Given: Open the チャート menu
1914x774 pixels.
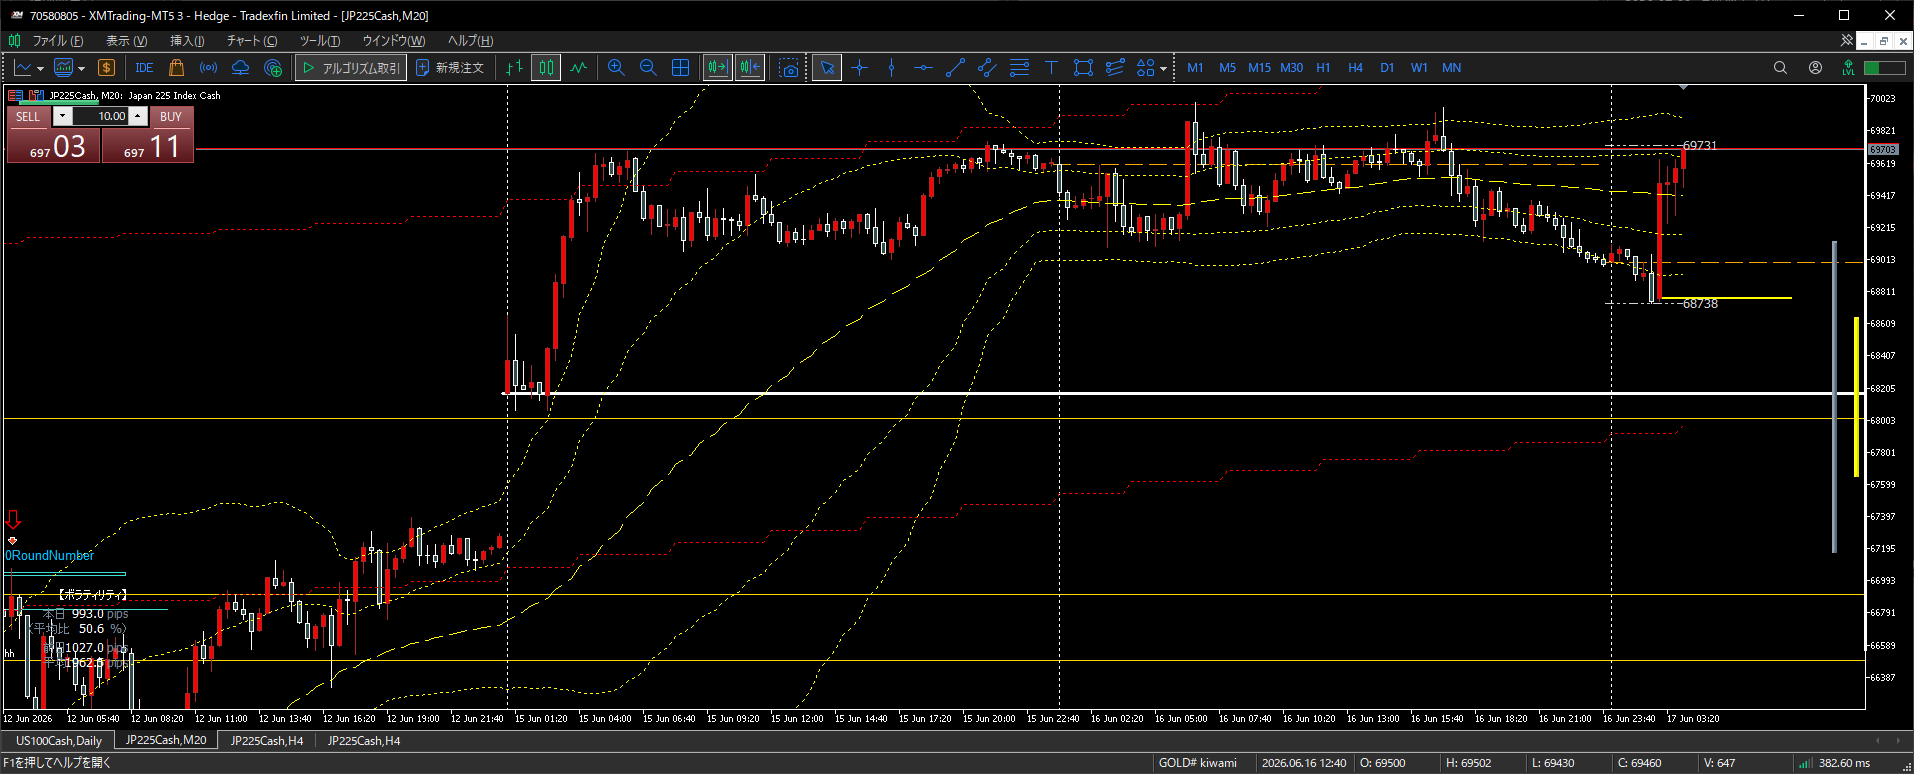Looking at the screenshot, I should tap(251, 41).
